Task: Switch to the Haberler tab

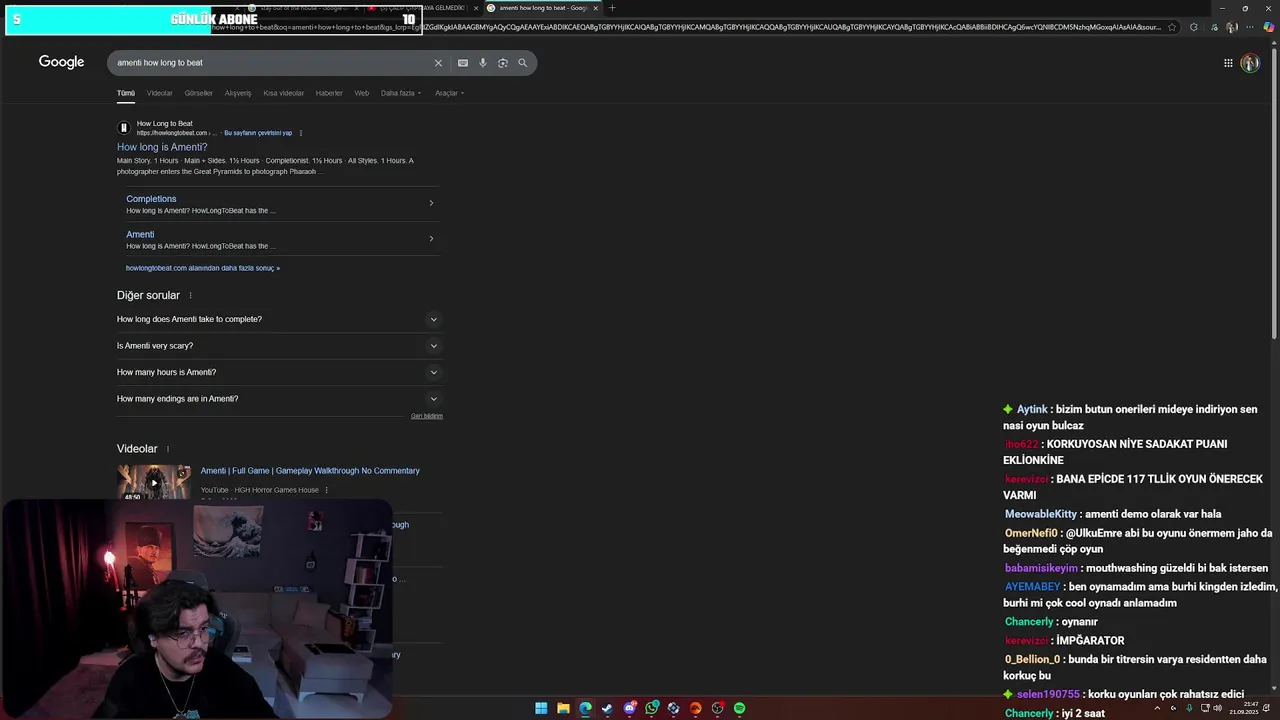Action: [x=329, y=93]
